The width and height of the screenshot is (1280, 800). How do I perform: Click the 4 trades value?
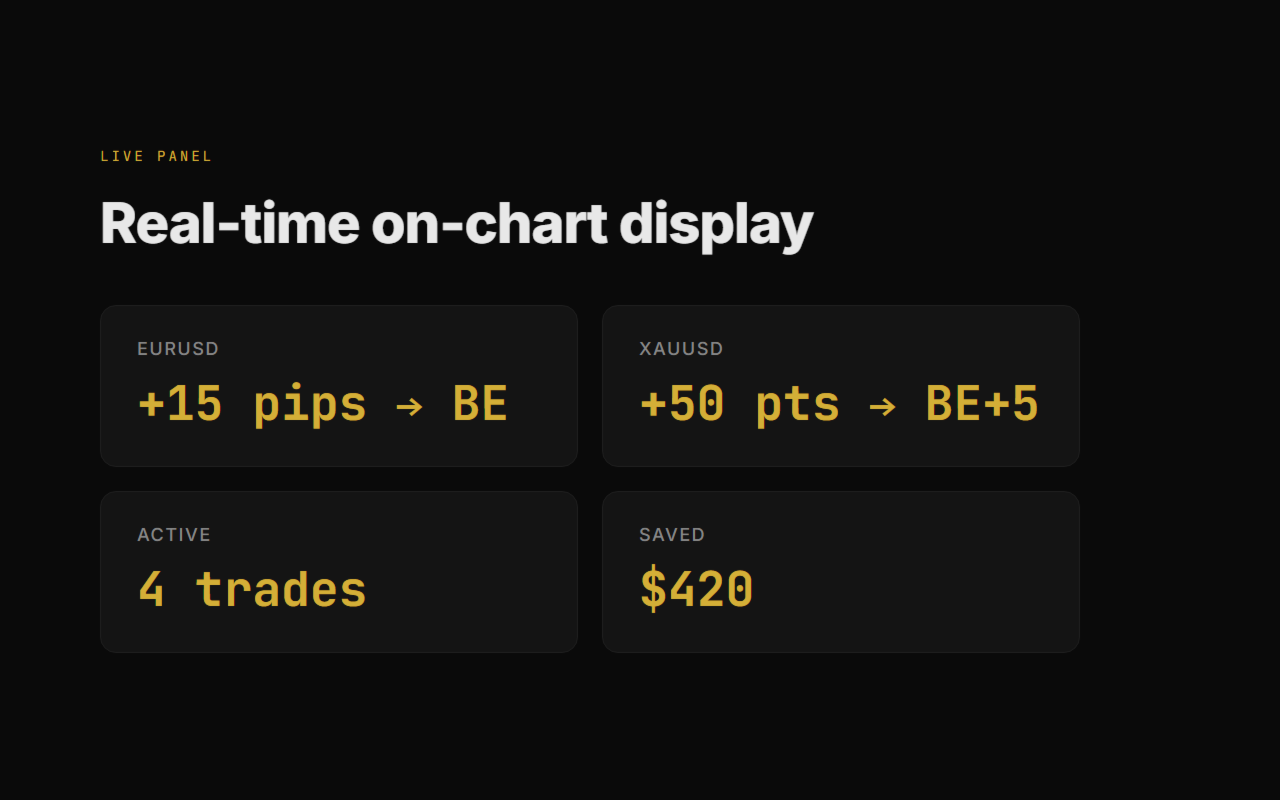click(252, 590)
